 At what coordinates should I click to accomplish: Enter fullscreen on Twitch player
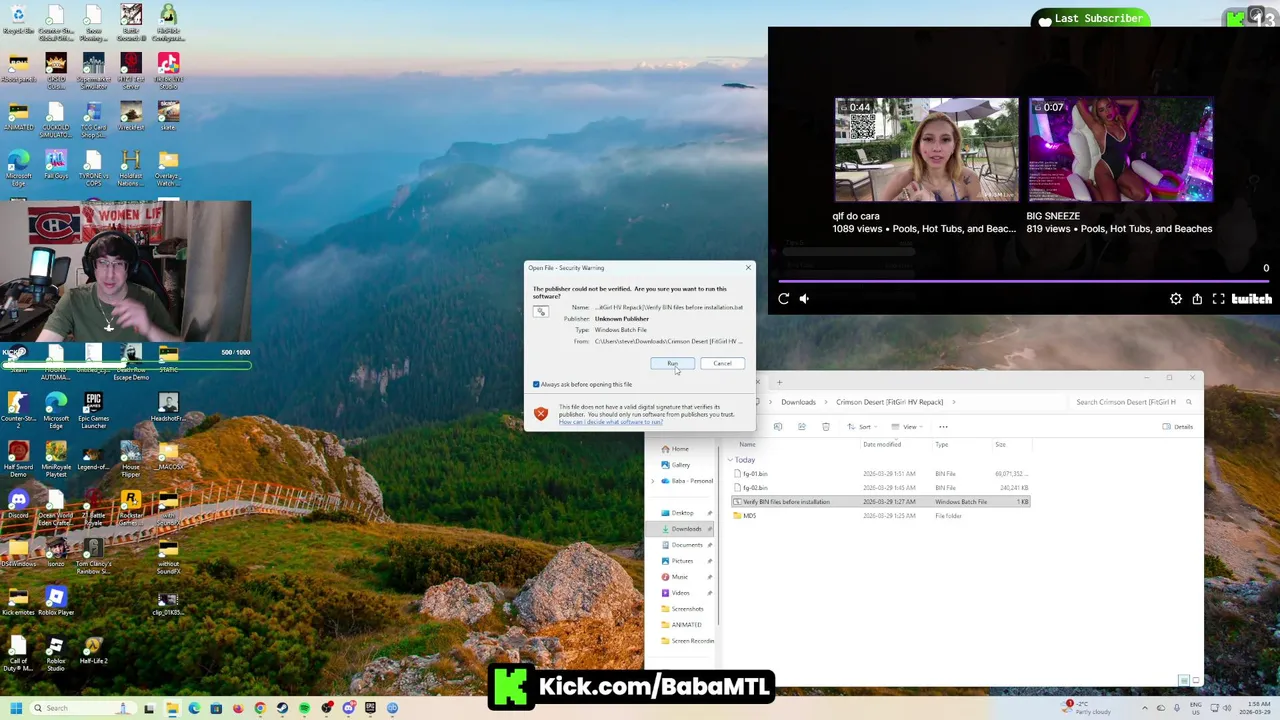tap(1218, 299)
